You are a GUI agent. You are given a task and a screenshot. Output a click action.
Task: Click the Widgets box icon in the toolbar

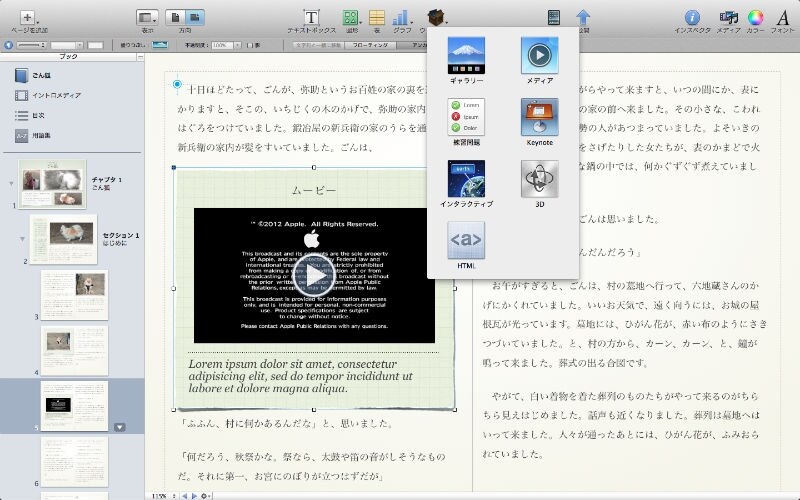point(437,17)
